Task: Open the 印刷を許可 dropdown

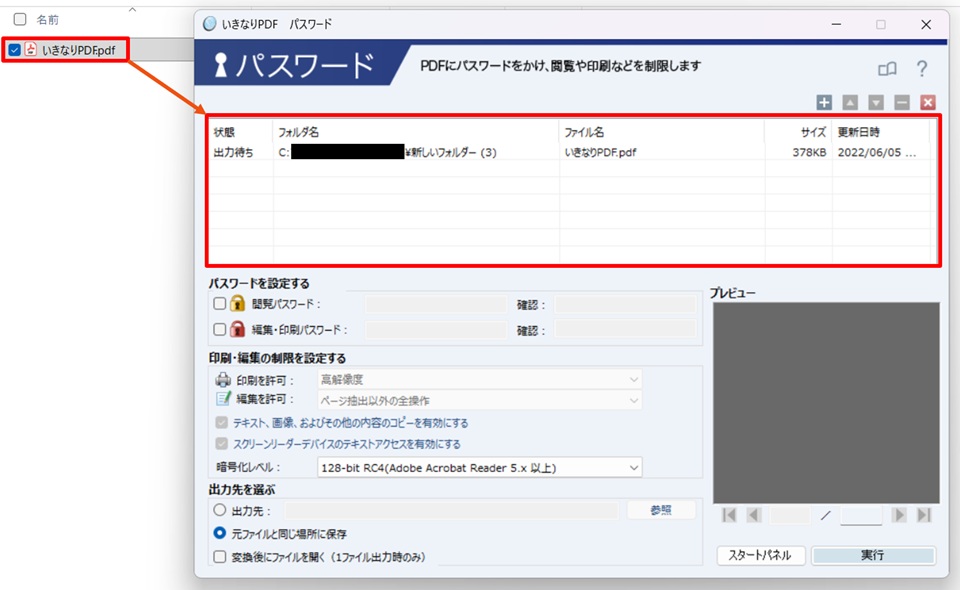Action: point(479,379)
